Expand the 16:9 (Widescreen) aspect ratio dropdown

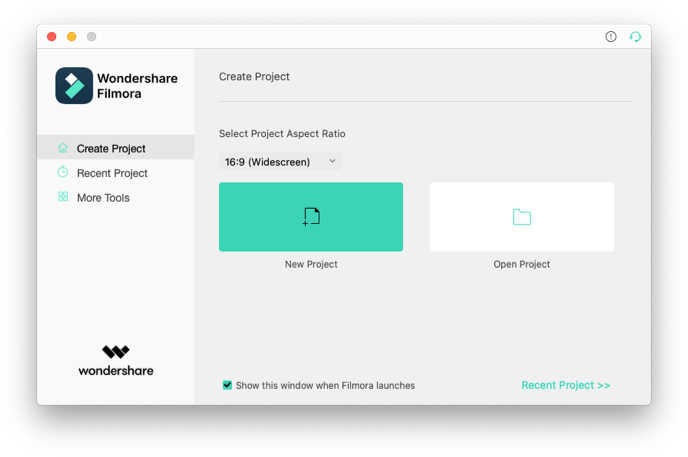tap(280, 161)
